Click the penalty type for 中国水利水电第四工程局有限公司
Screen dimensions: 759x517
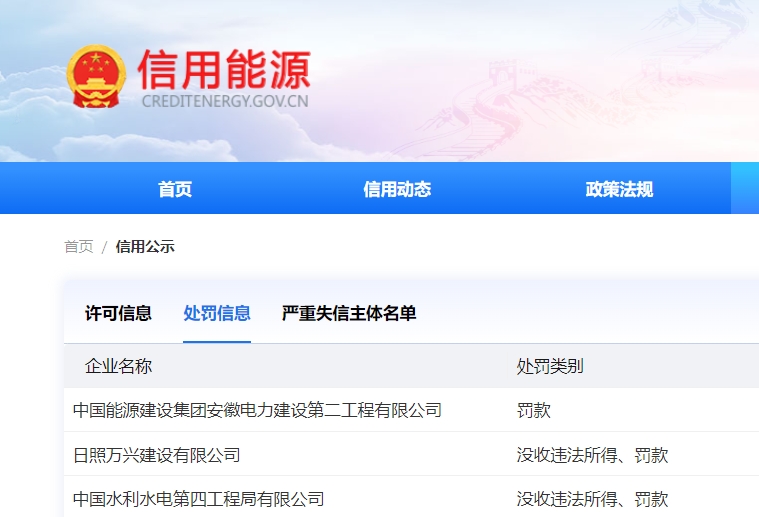click(x=592, y=498)
